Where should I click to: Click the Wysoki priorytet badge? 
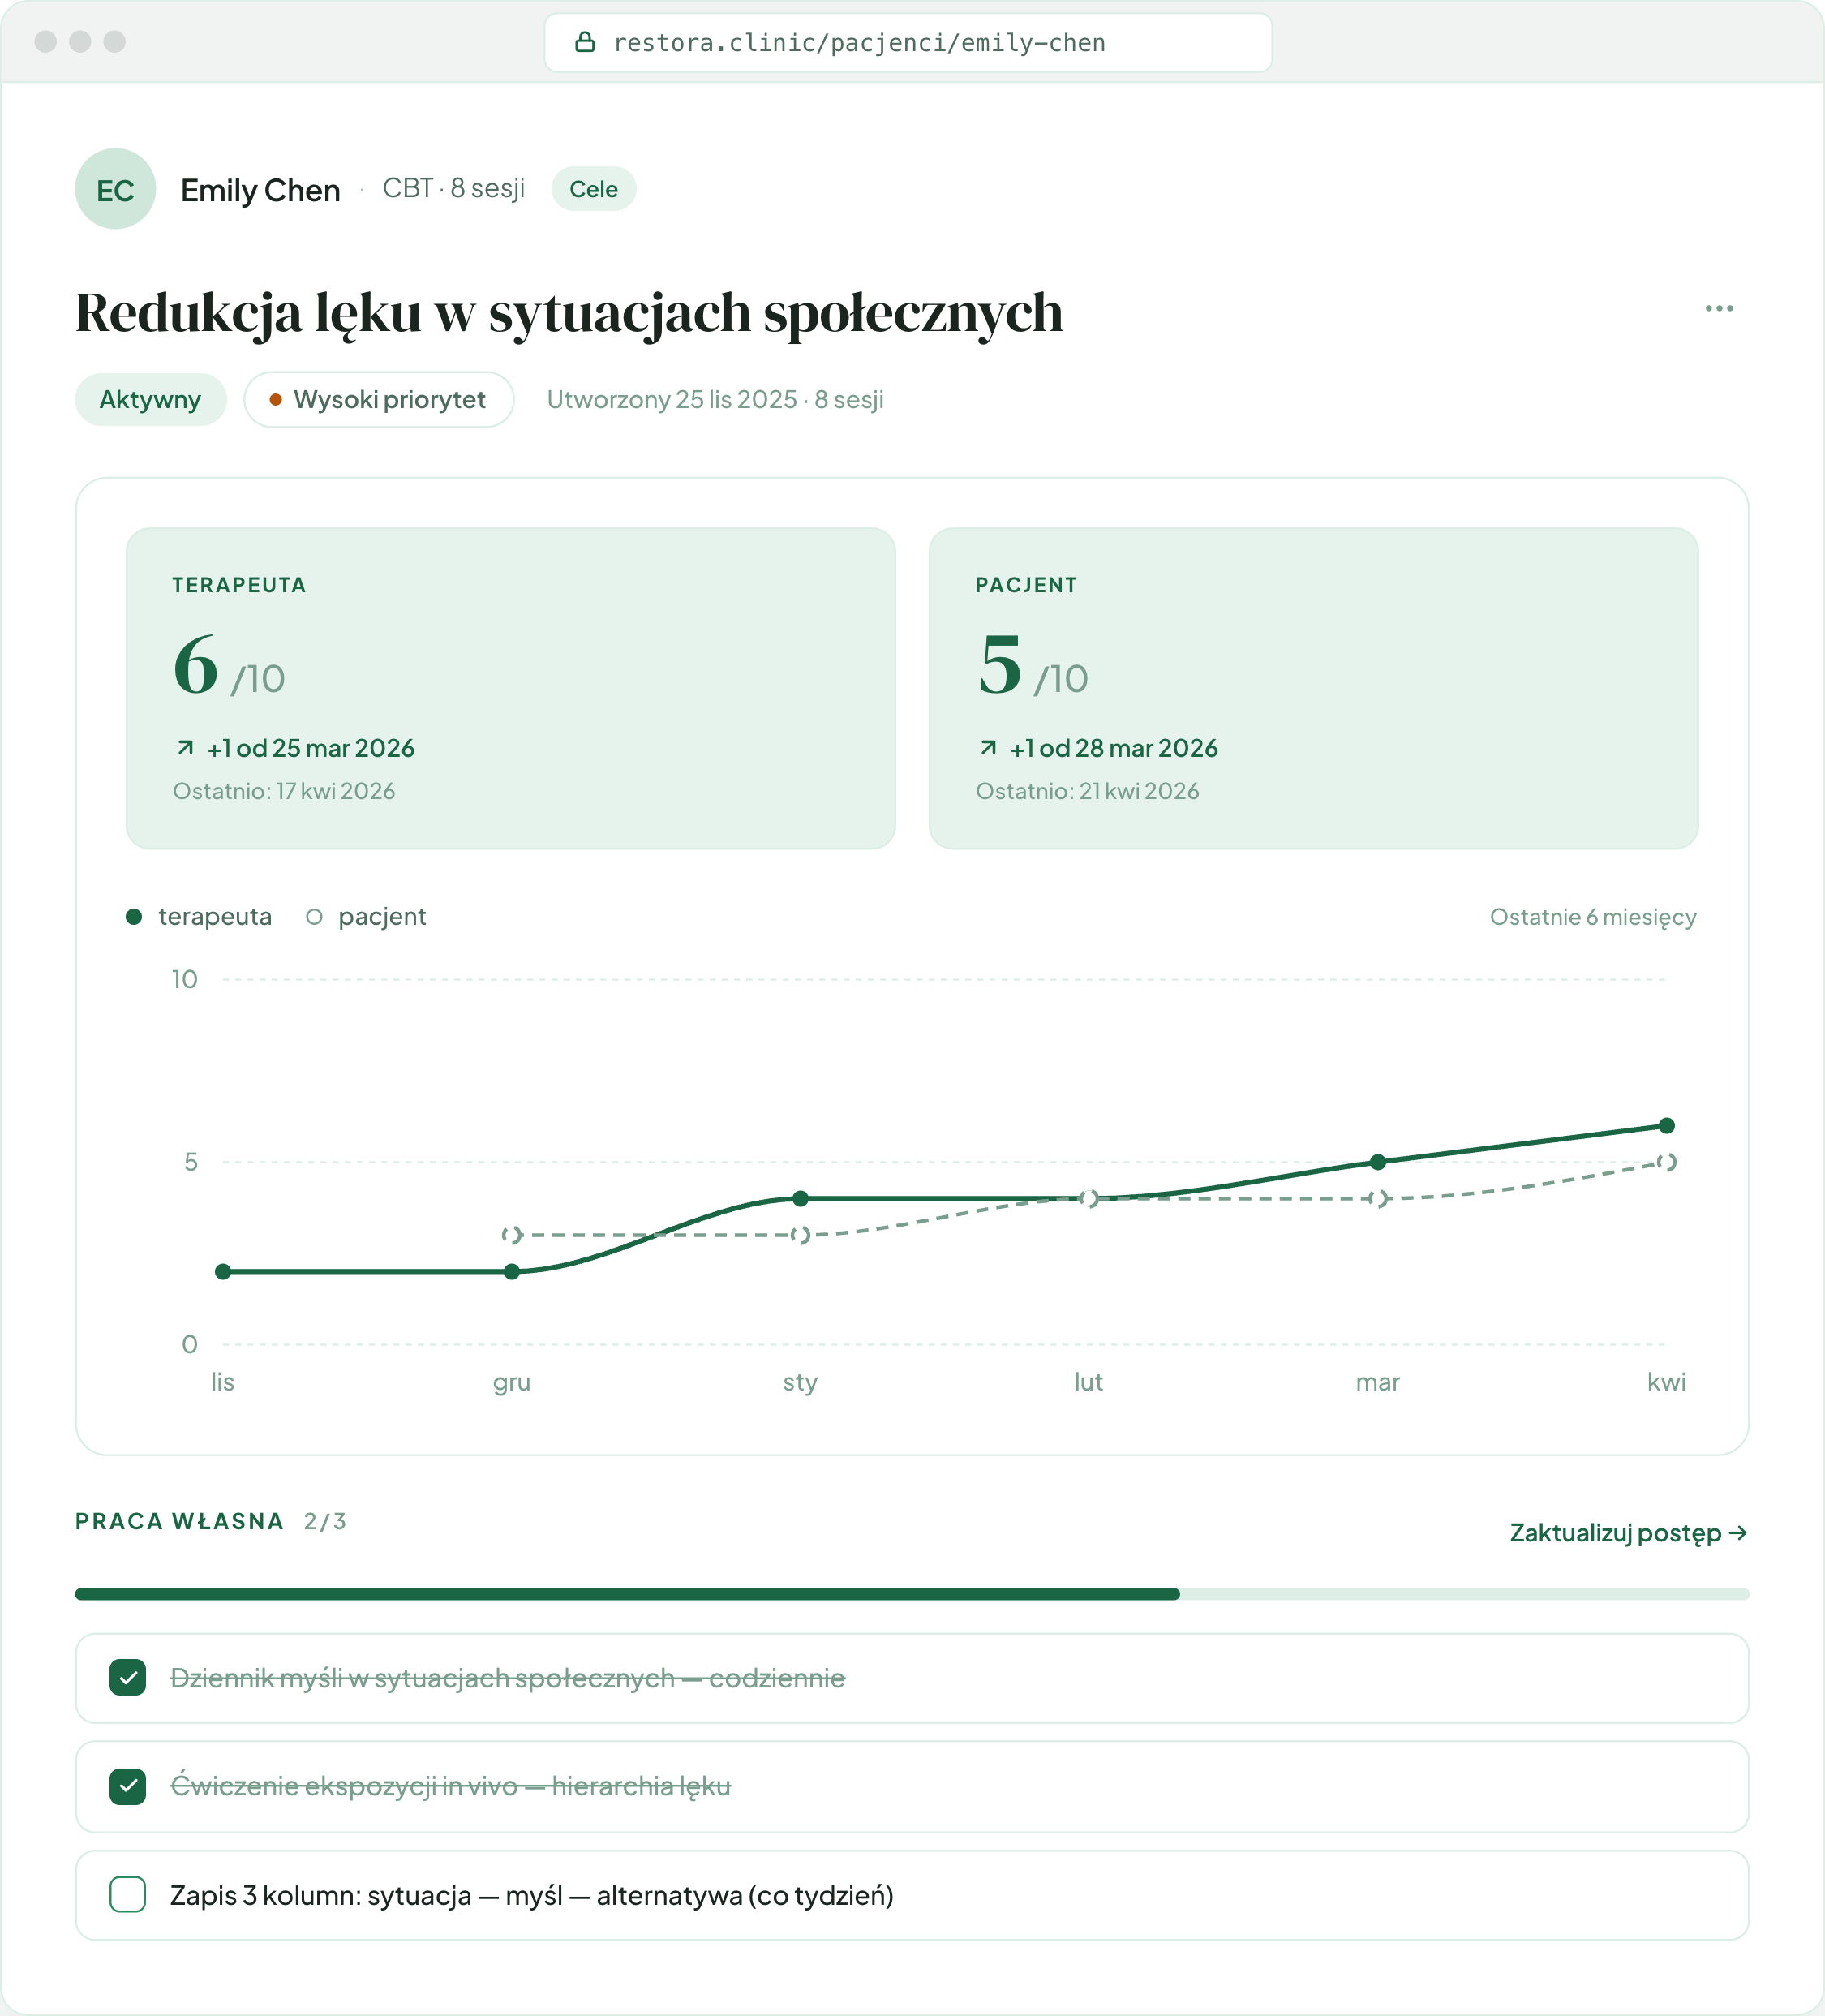click(379, 400)
